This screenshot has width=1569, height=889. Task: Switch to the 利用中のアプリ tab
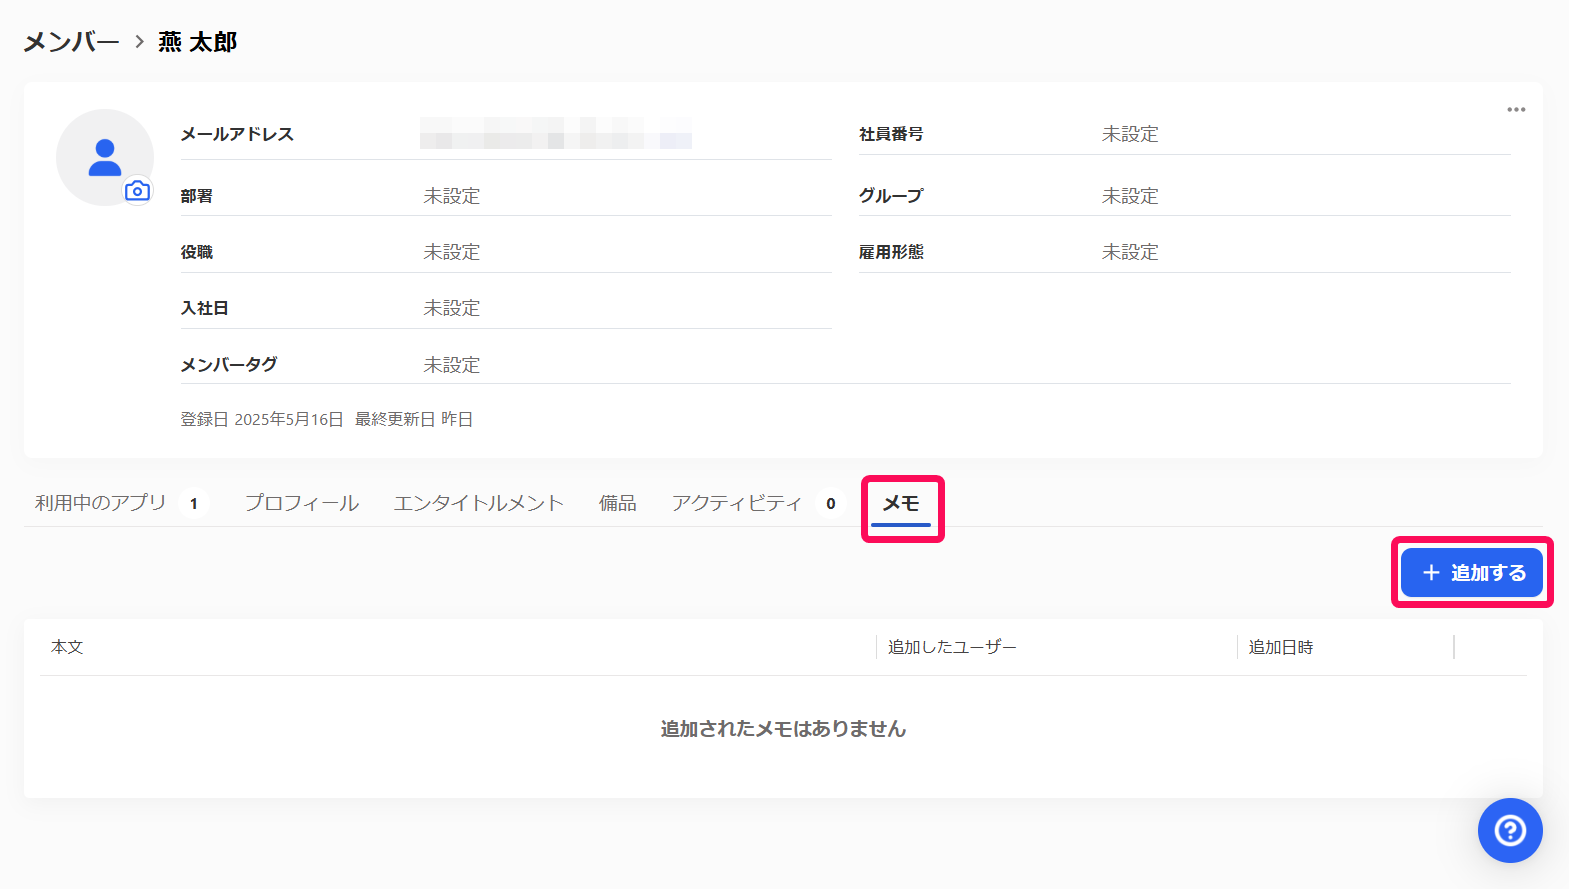coord(101,503)
